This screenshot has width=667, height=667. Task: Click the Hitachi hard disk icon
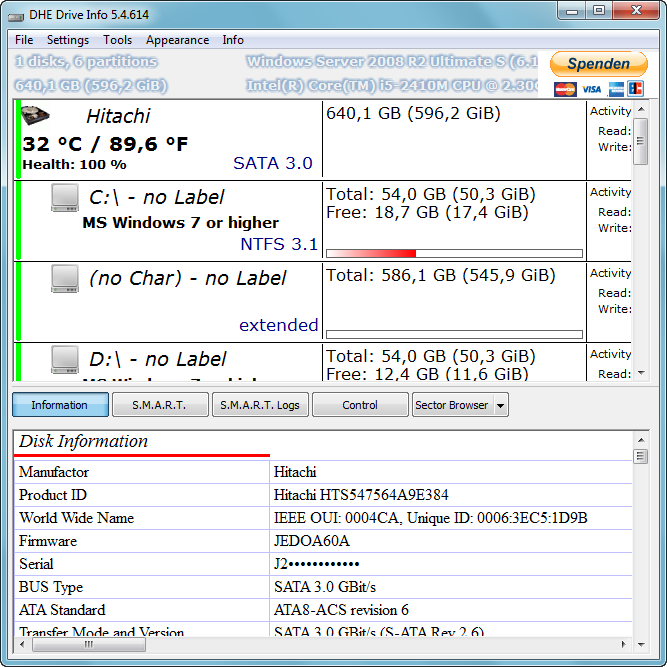(x=35, y=115)
